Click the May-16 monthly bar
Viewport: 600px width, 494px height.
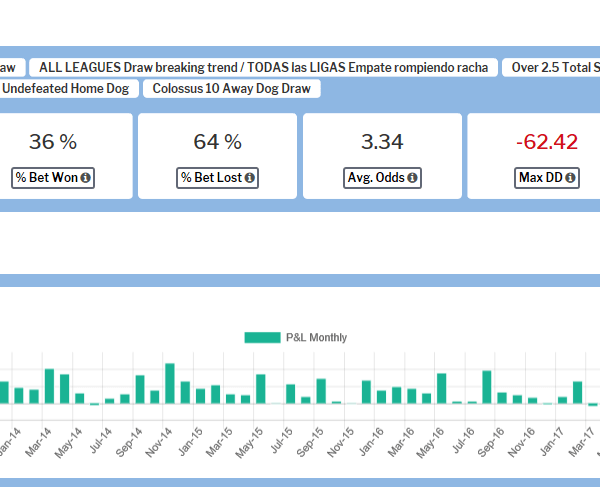click(x=442, y=388)
